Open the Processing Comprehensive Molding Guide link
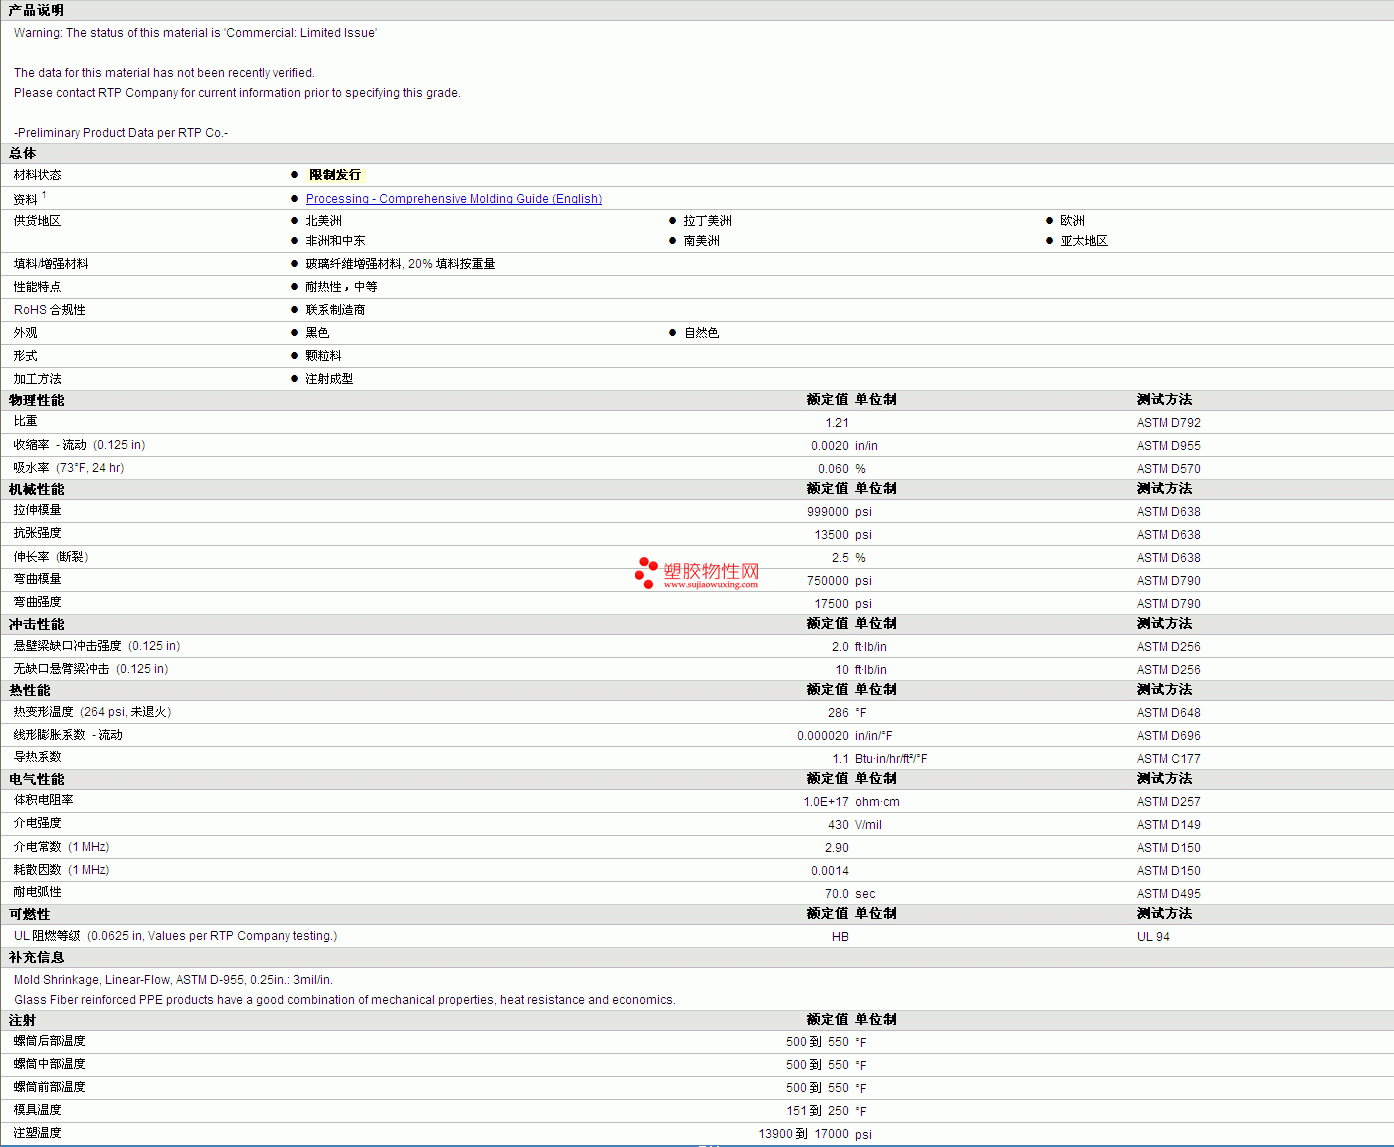This screenshot has width=1394, height=1147. (x=453, y=199)
